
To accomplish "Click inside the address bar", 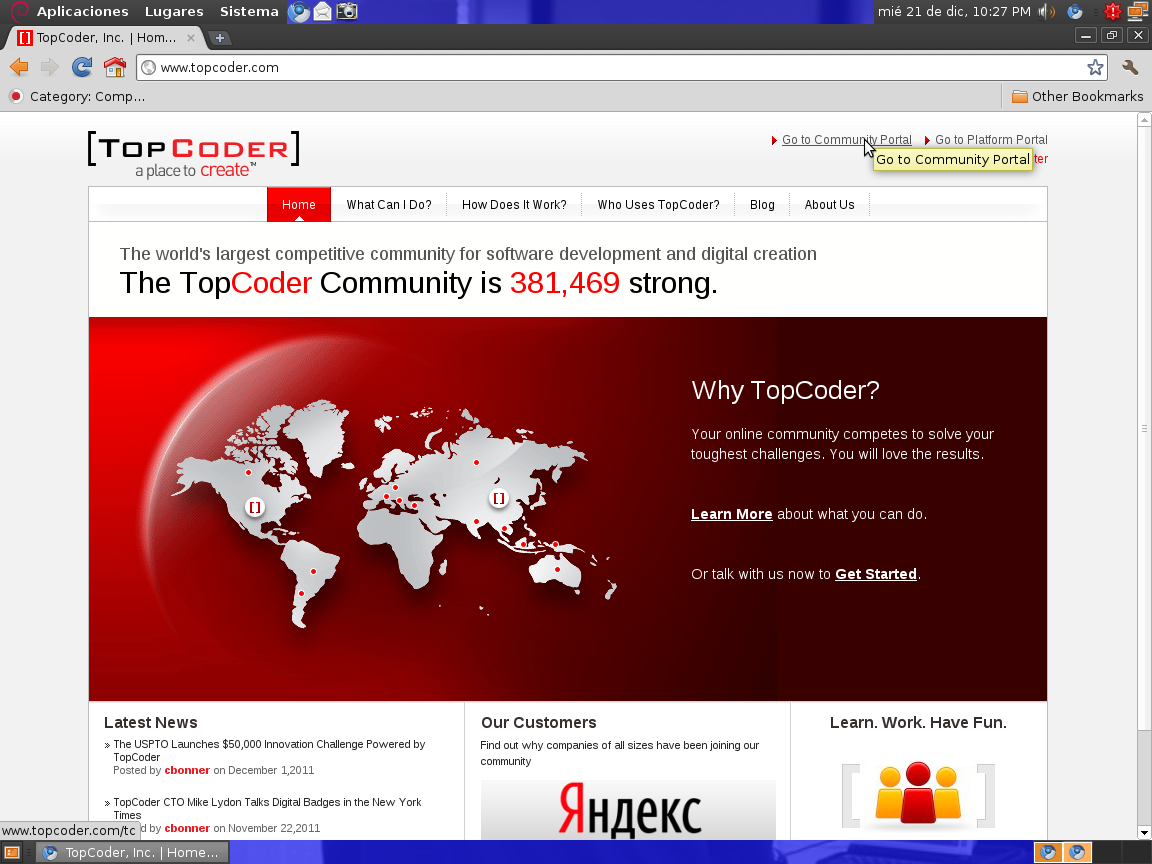I will (400, 67).
